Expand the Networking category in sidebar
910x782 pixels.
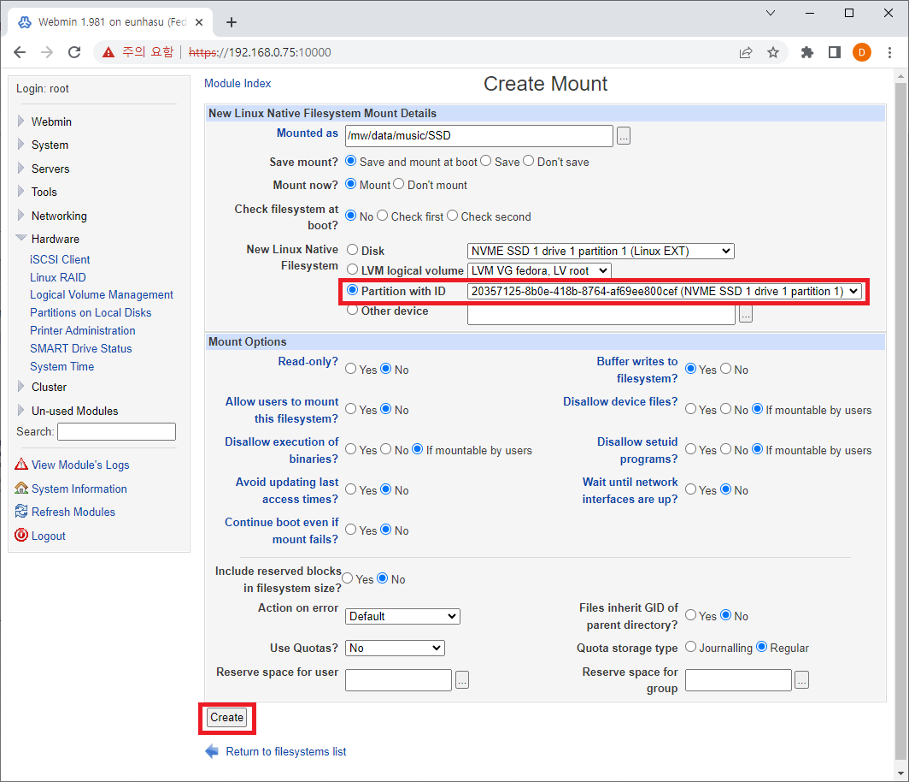(59, 216)
